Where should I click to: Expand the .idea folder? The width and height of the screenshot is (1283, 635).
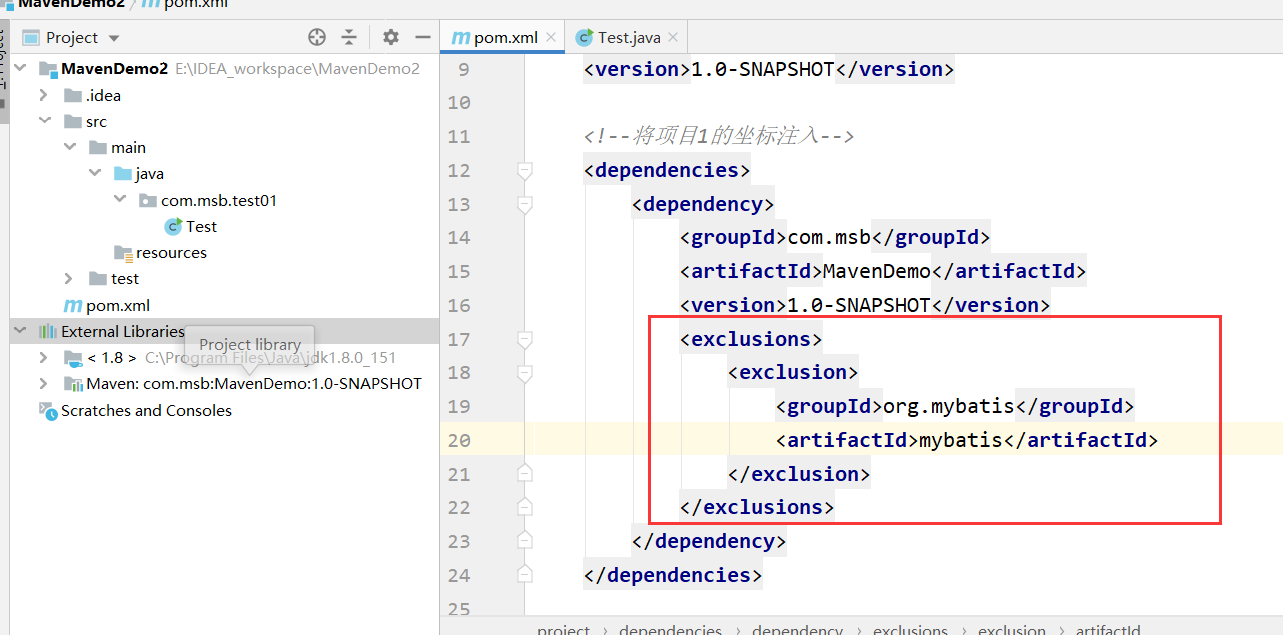[43, 95]
